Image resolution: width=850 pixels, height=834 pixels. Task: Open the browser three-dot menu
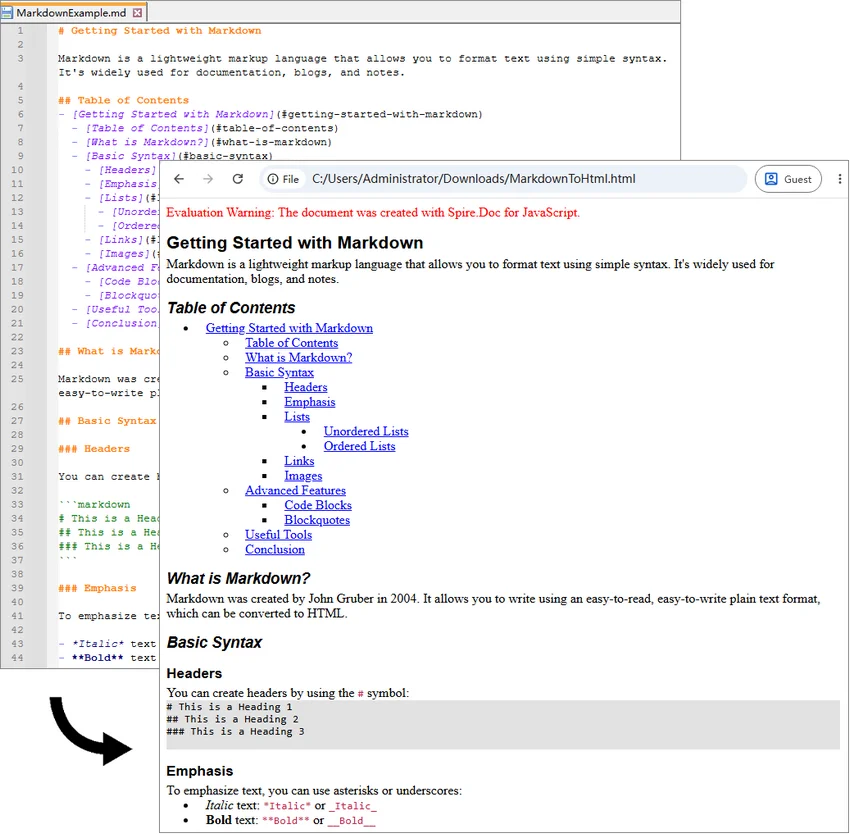pos(839,179)
